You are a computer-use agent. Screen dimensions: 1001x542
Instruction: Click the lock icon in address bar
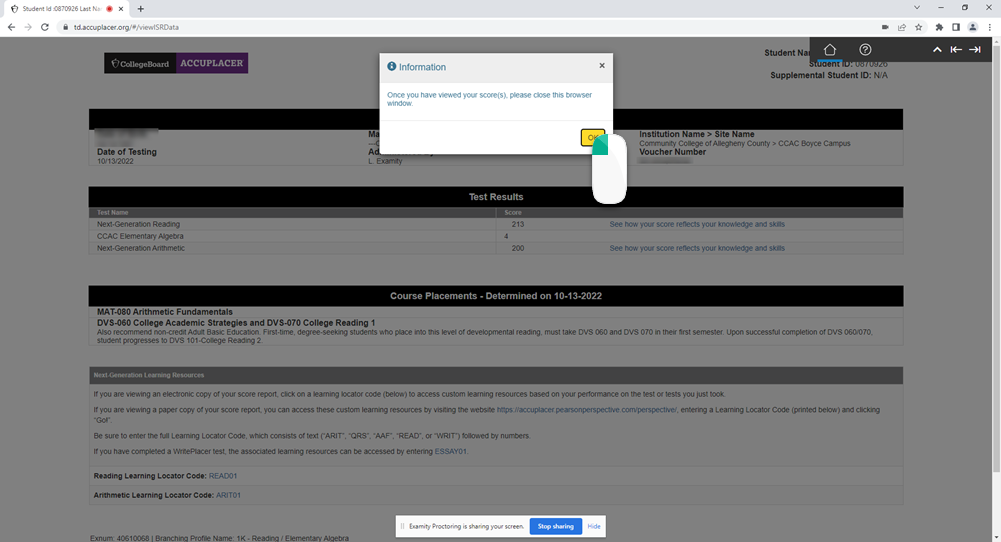66,27
